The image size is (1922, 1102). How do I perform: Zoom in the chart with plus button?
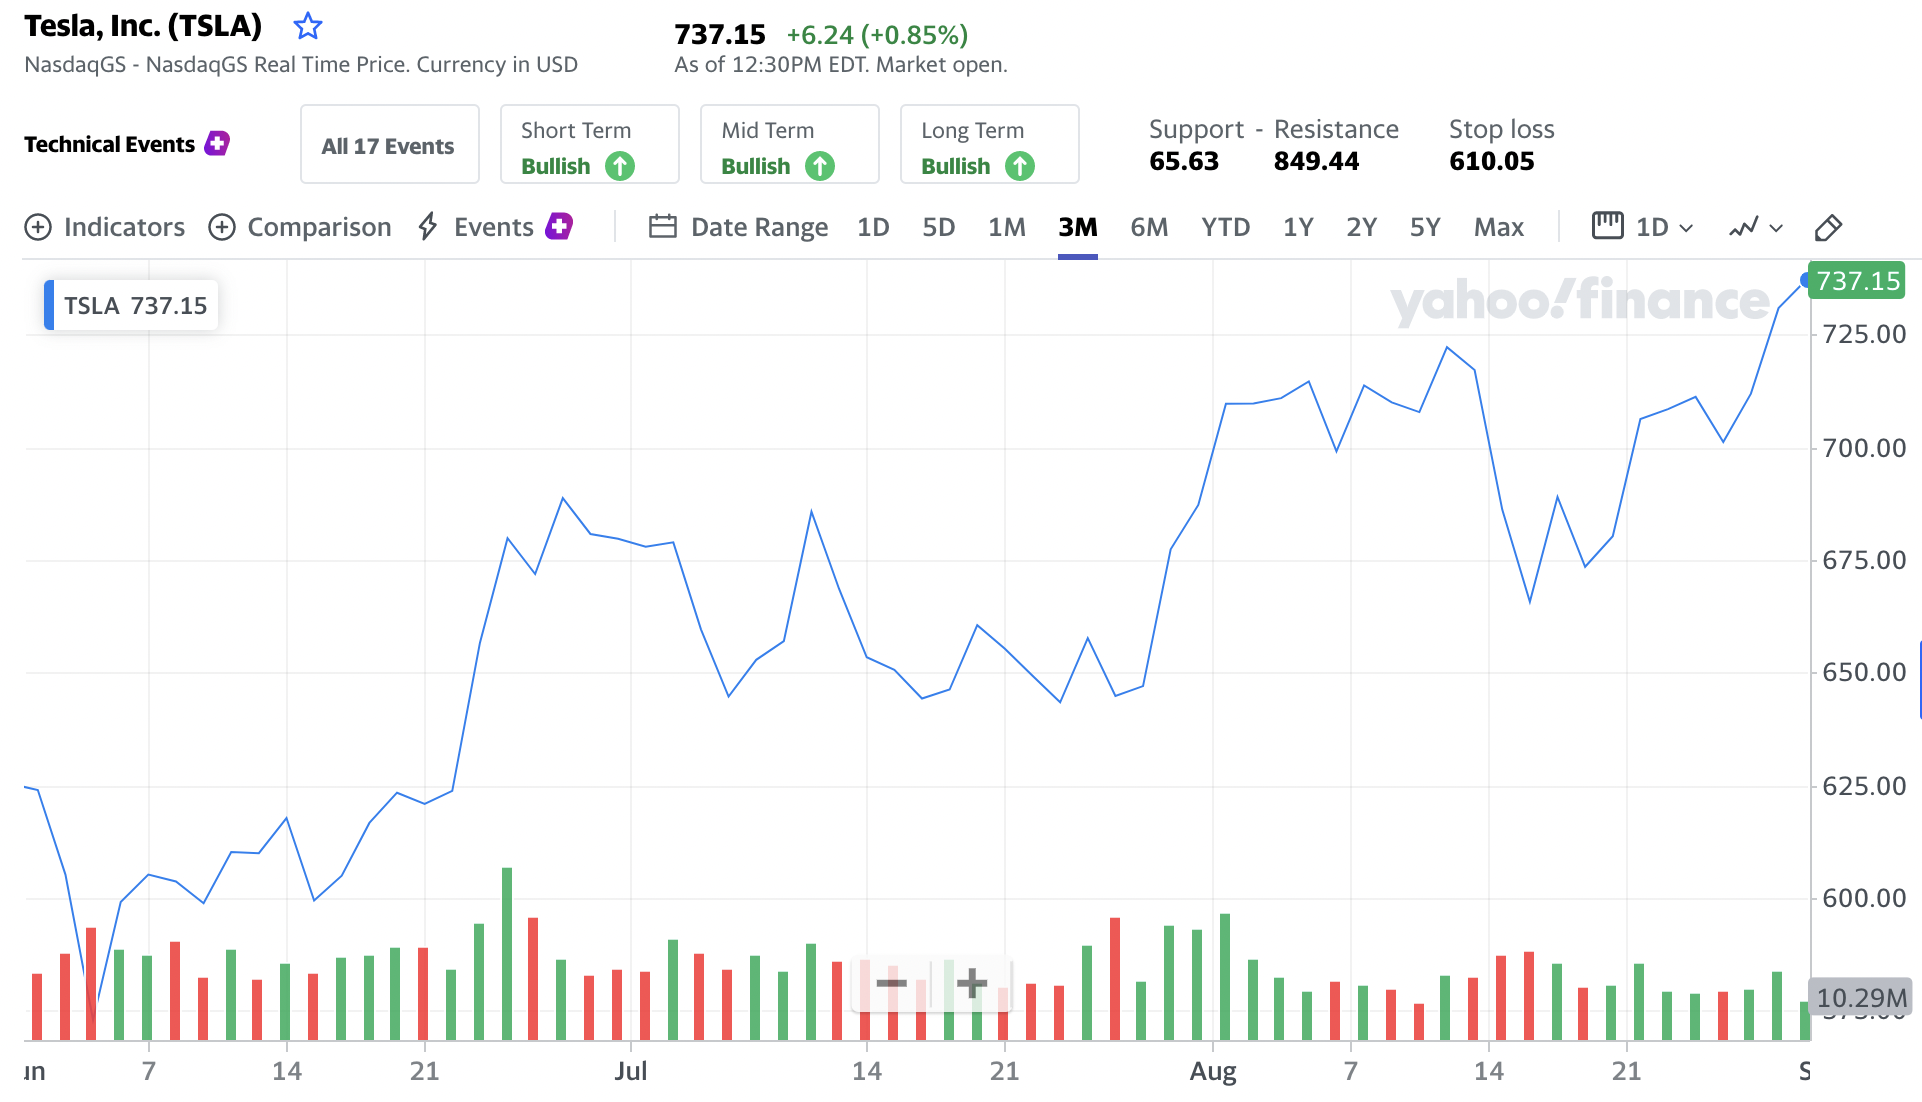pos(971,984)
